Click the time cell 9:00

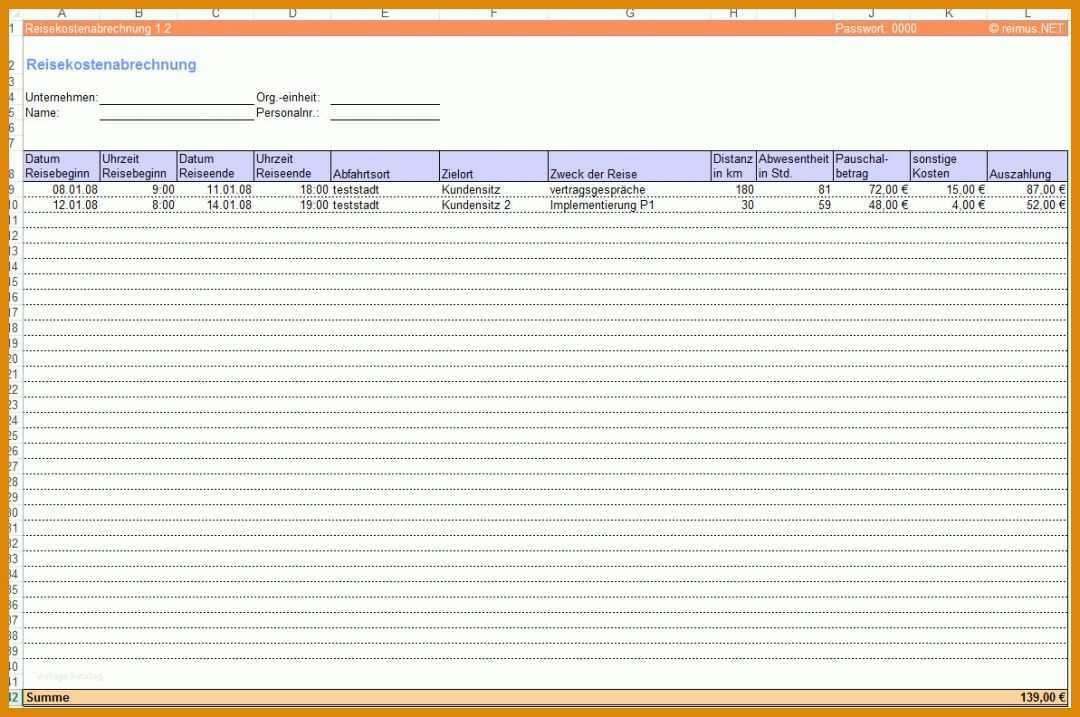(x=138, y=189)
